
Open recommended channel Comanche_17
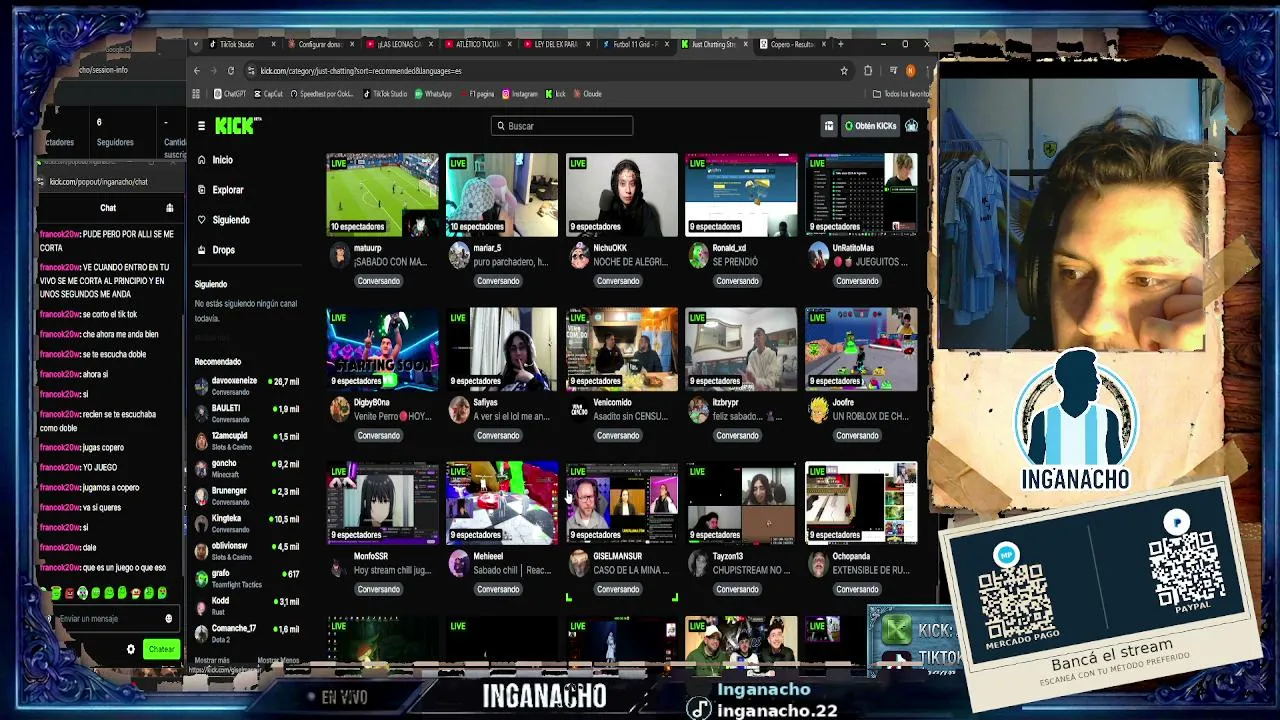tap(248, 633)
